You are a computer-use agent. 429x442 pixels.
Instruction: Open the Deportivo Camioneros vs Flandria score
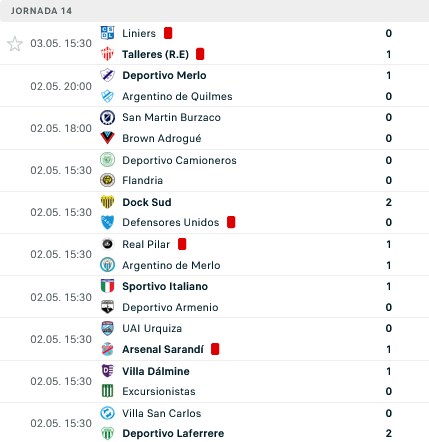pos(389,170)
